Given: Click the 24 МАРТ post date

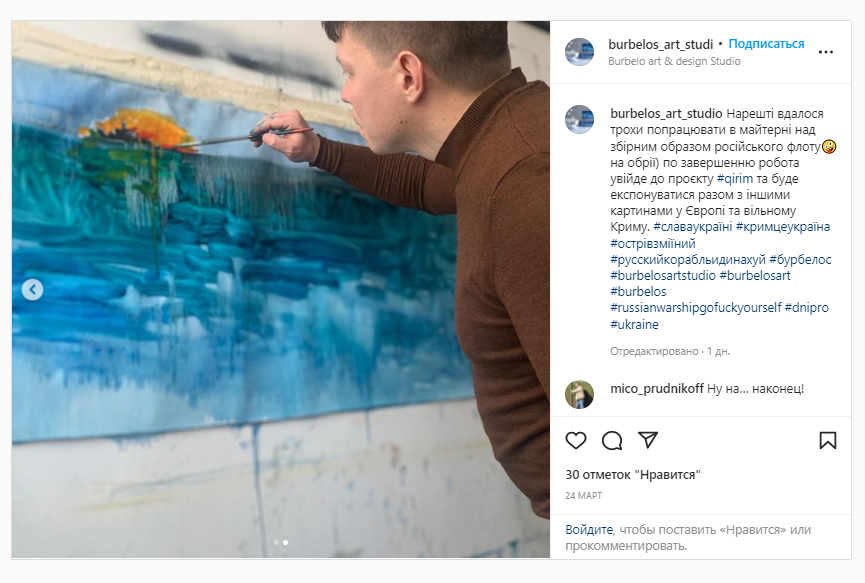Looking at the screenshot, I should 584,495.
